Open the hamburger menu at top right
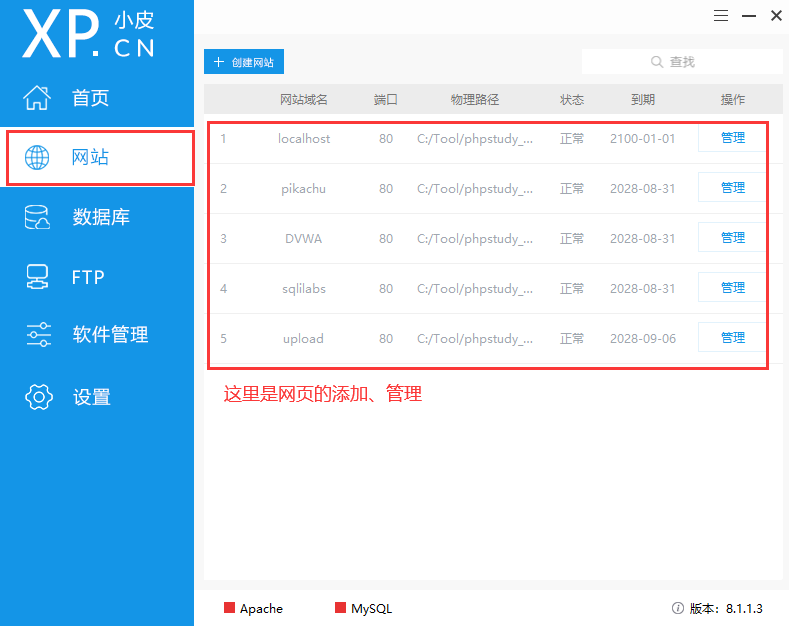Screen dimensions: 789x626 click(722, 16)
